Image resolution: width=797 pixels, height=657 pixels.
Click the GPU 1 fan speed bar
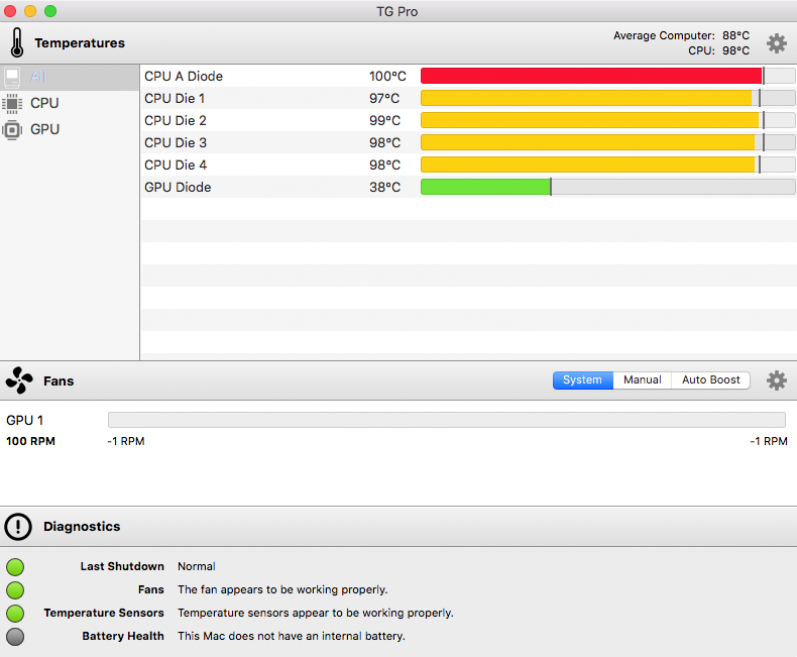coord(447,420)
